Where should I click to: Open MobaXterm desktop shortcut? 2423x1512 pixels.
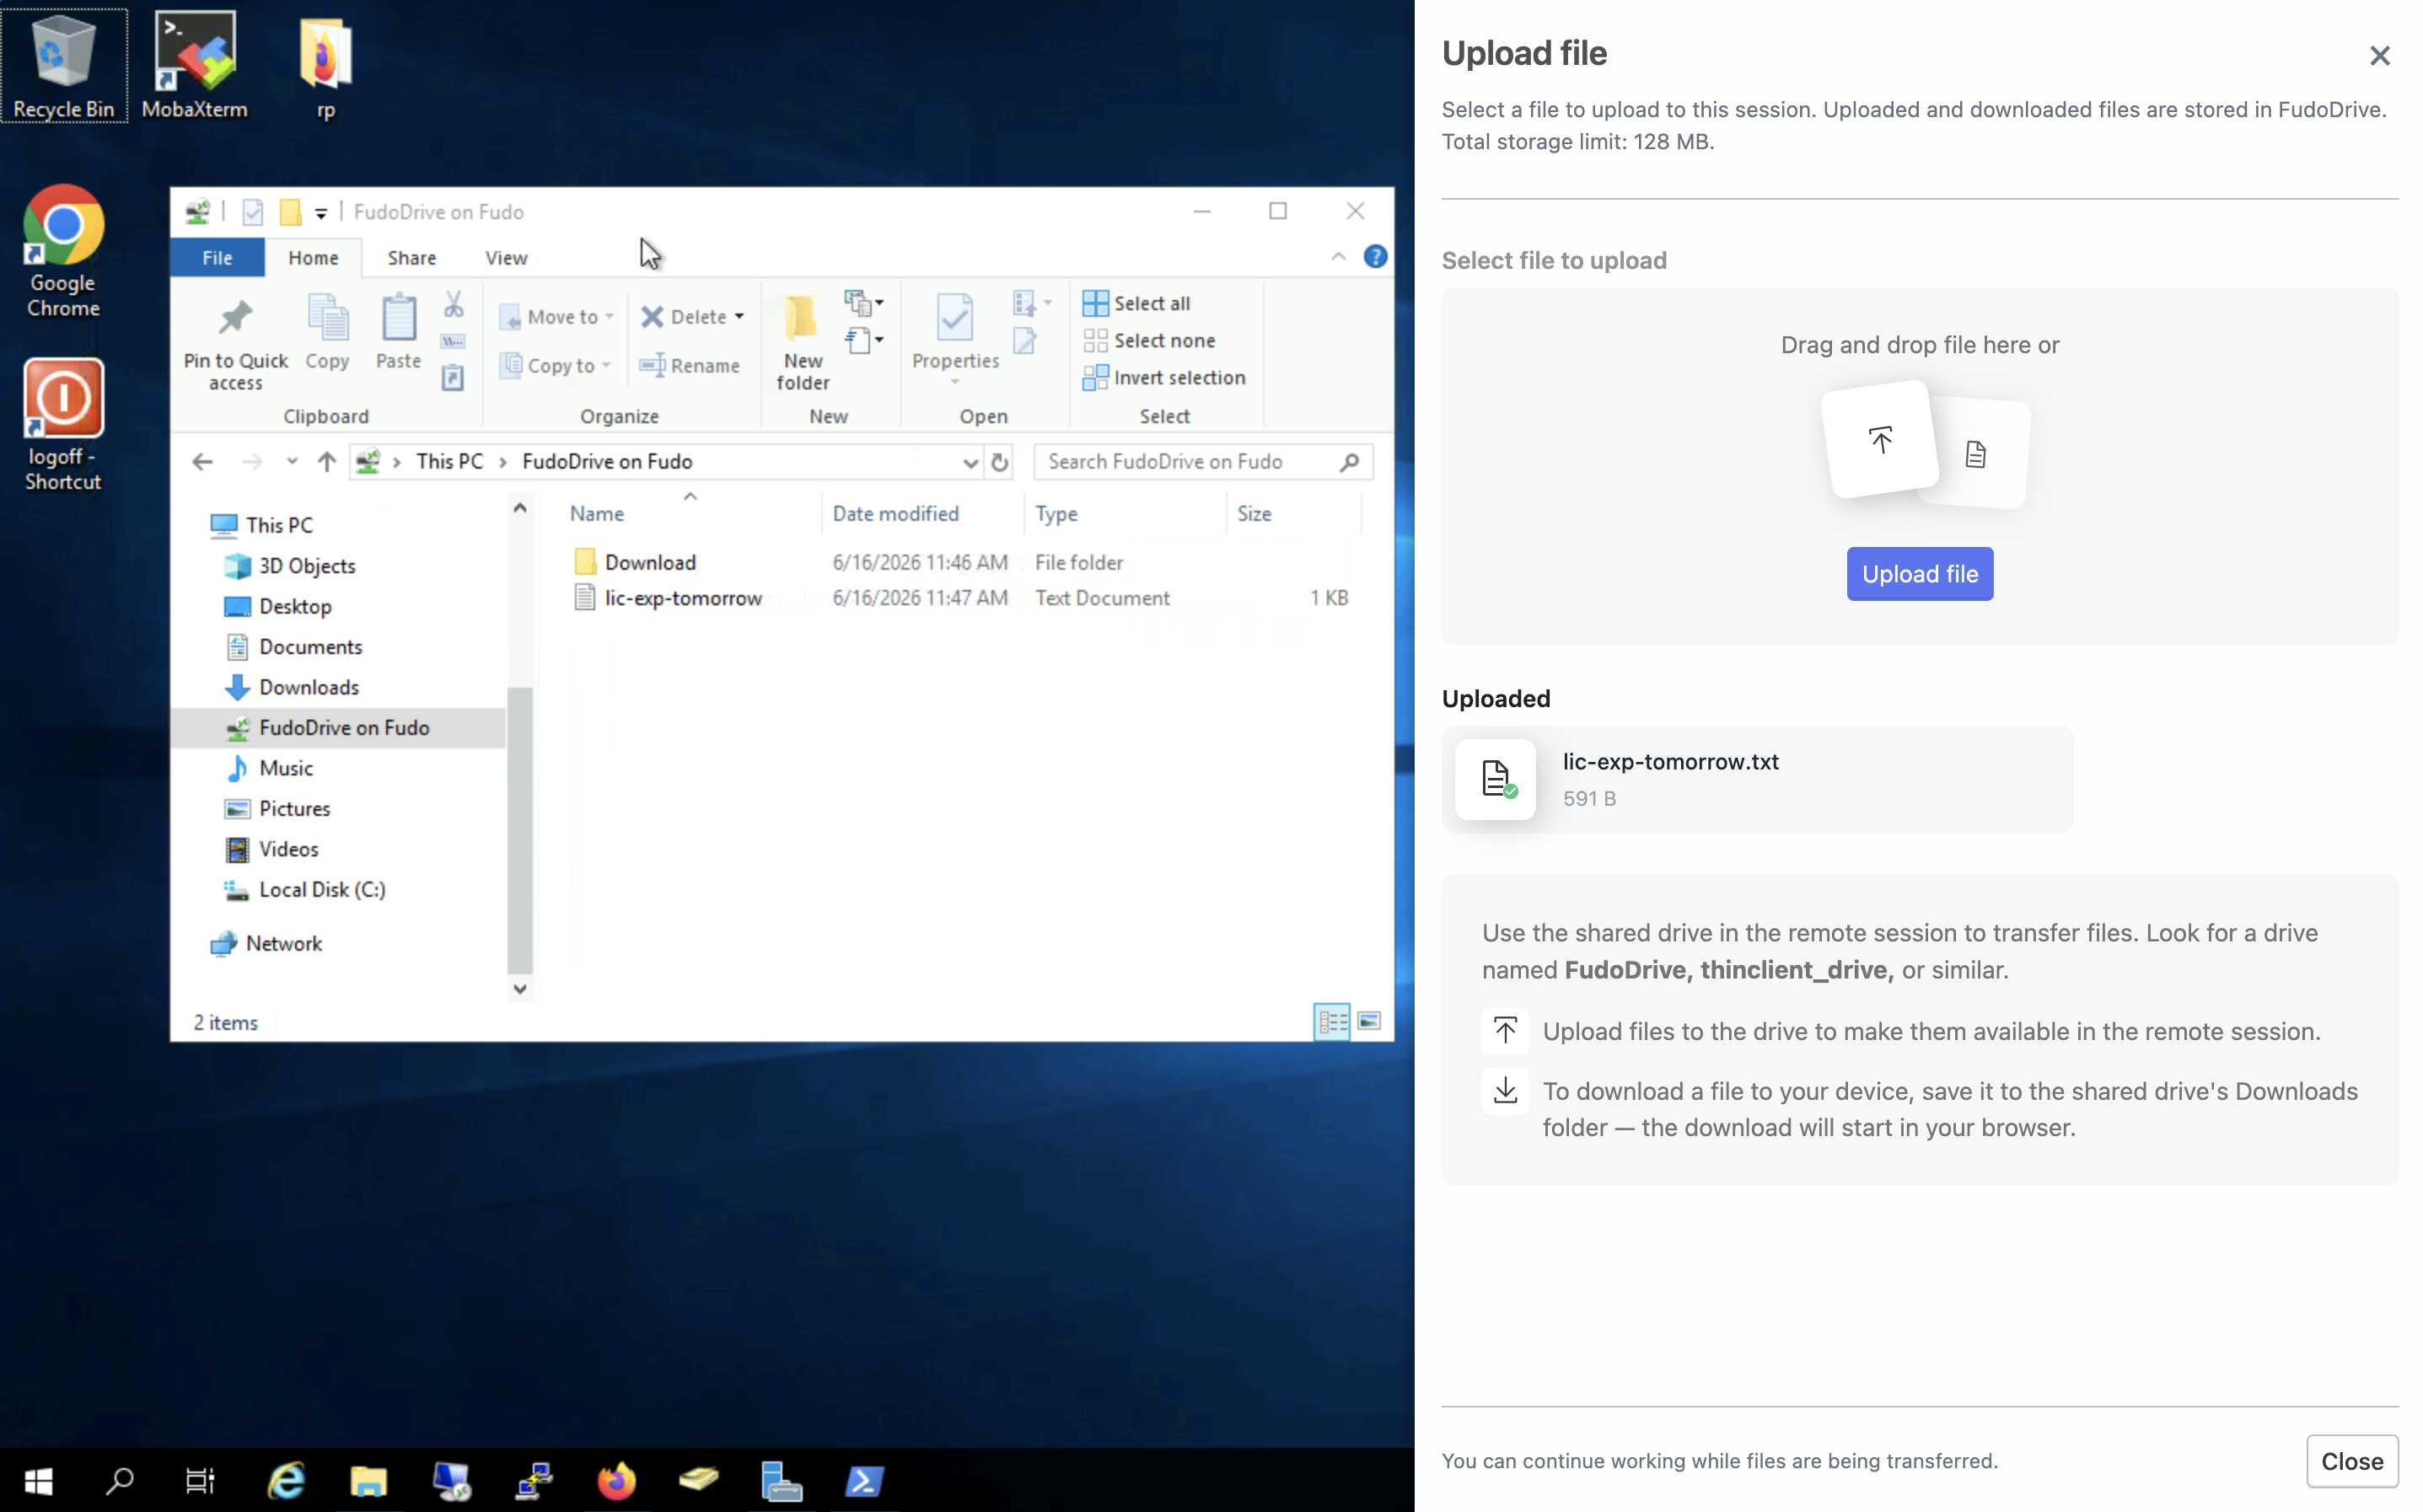[x=194, y=65]
